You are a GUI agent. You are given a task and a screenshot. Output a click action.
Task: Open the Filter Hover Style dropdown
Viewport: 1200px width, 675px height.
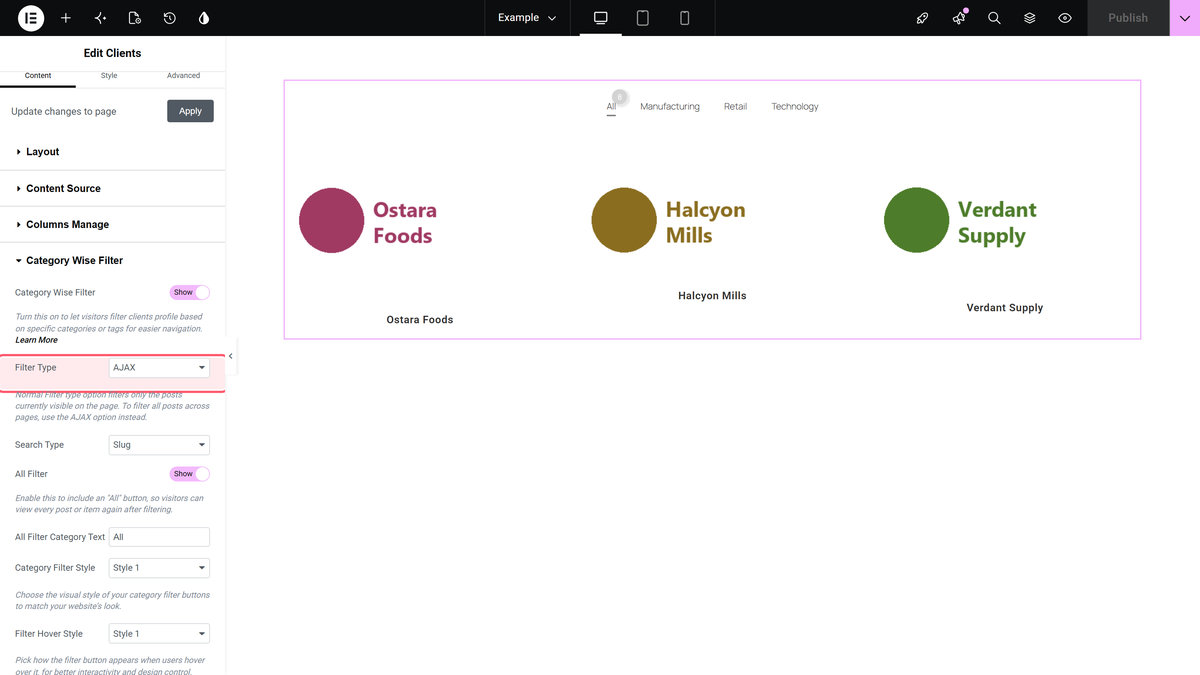click(159, 634)
